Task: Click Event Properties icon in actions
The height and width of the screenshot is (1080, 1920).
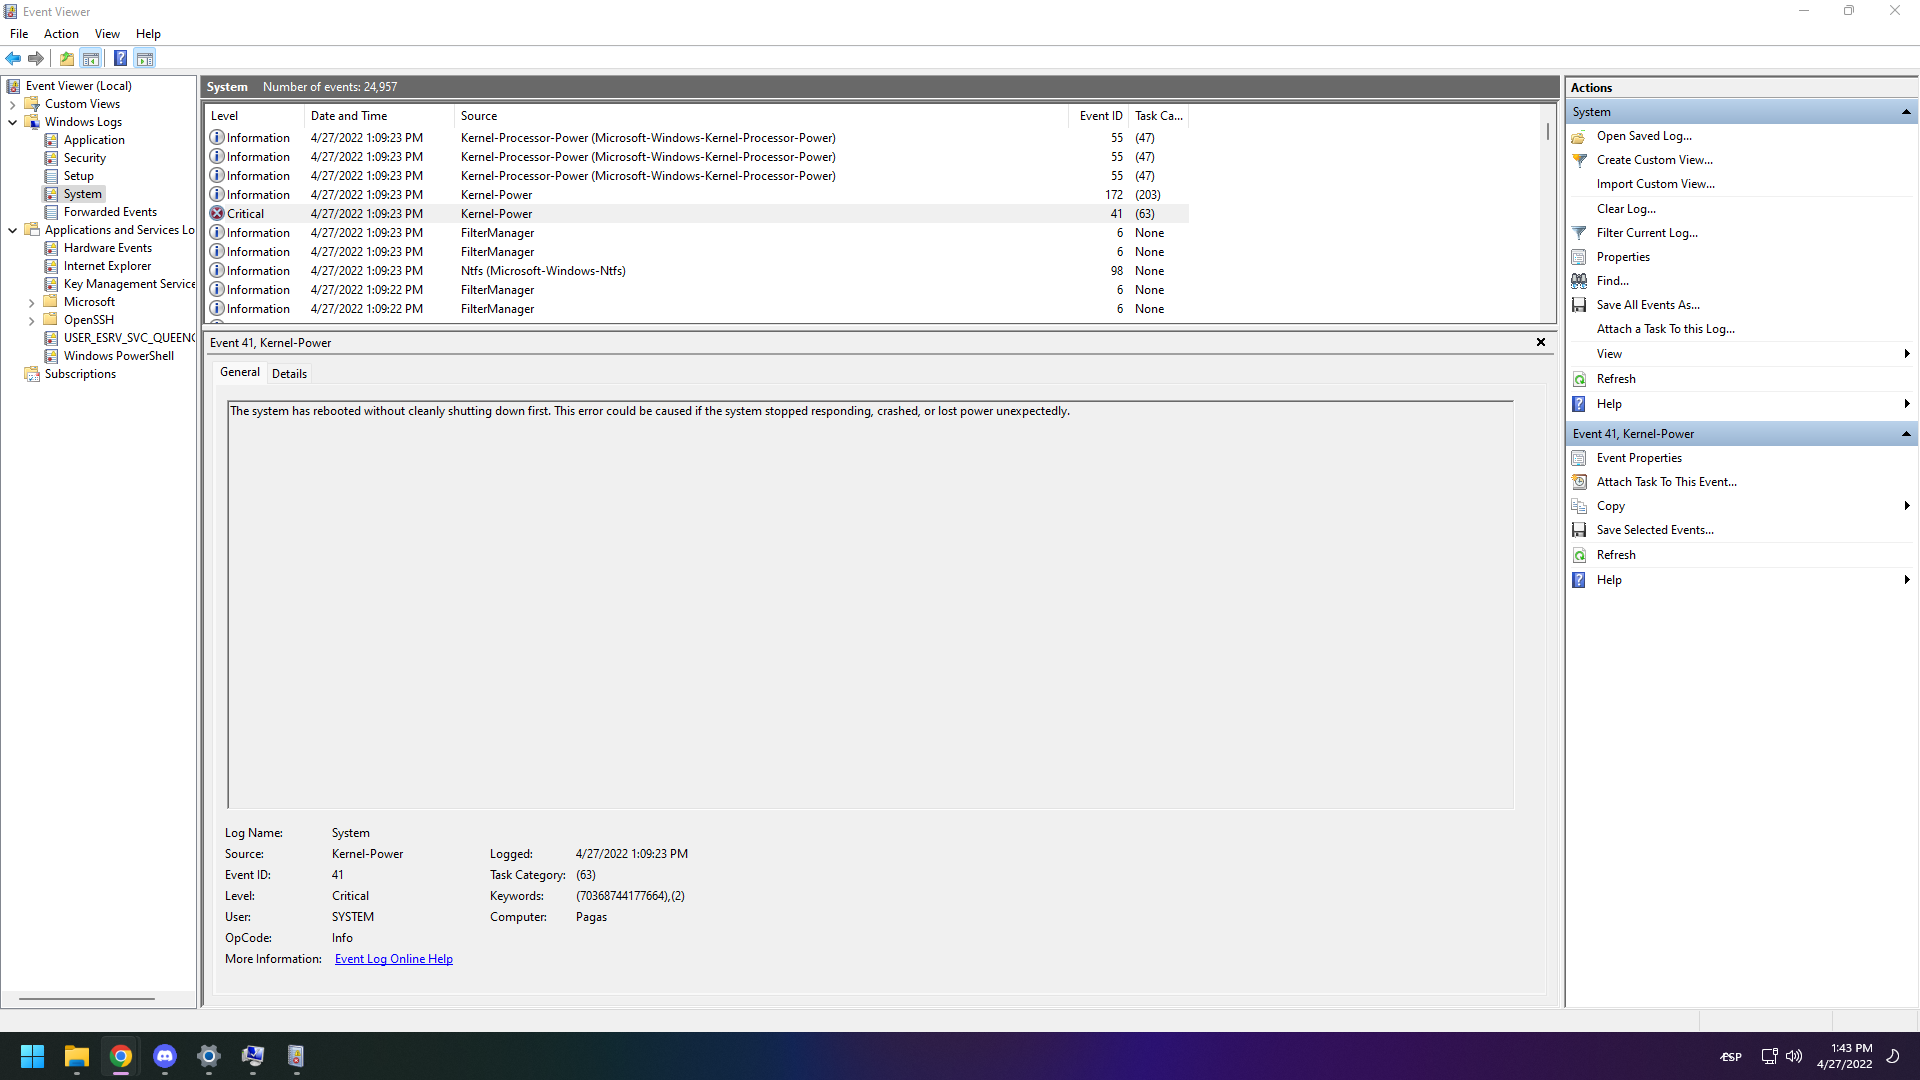Action: [1579, 458]
